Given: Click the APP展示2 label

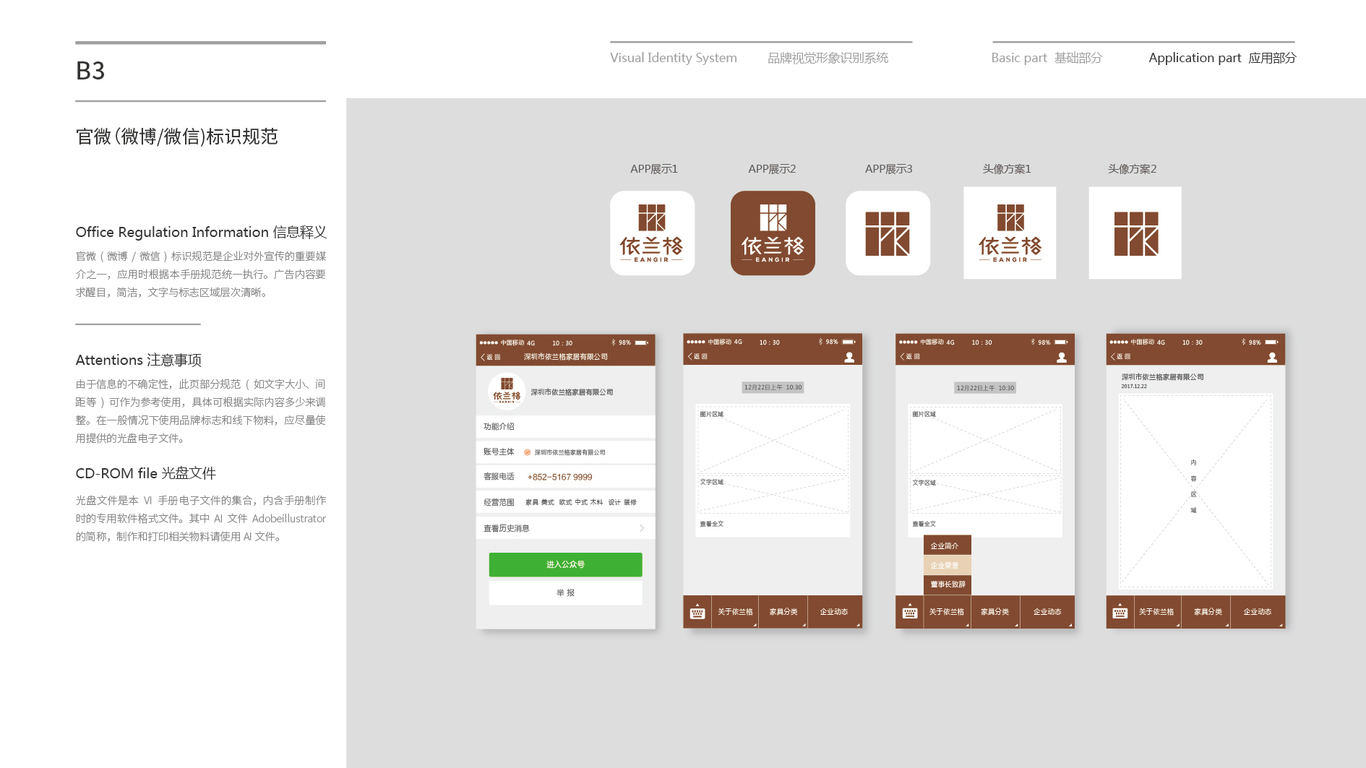Looking at the screenshot, I should (772, 169).
